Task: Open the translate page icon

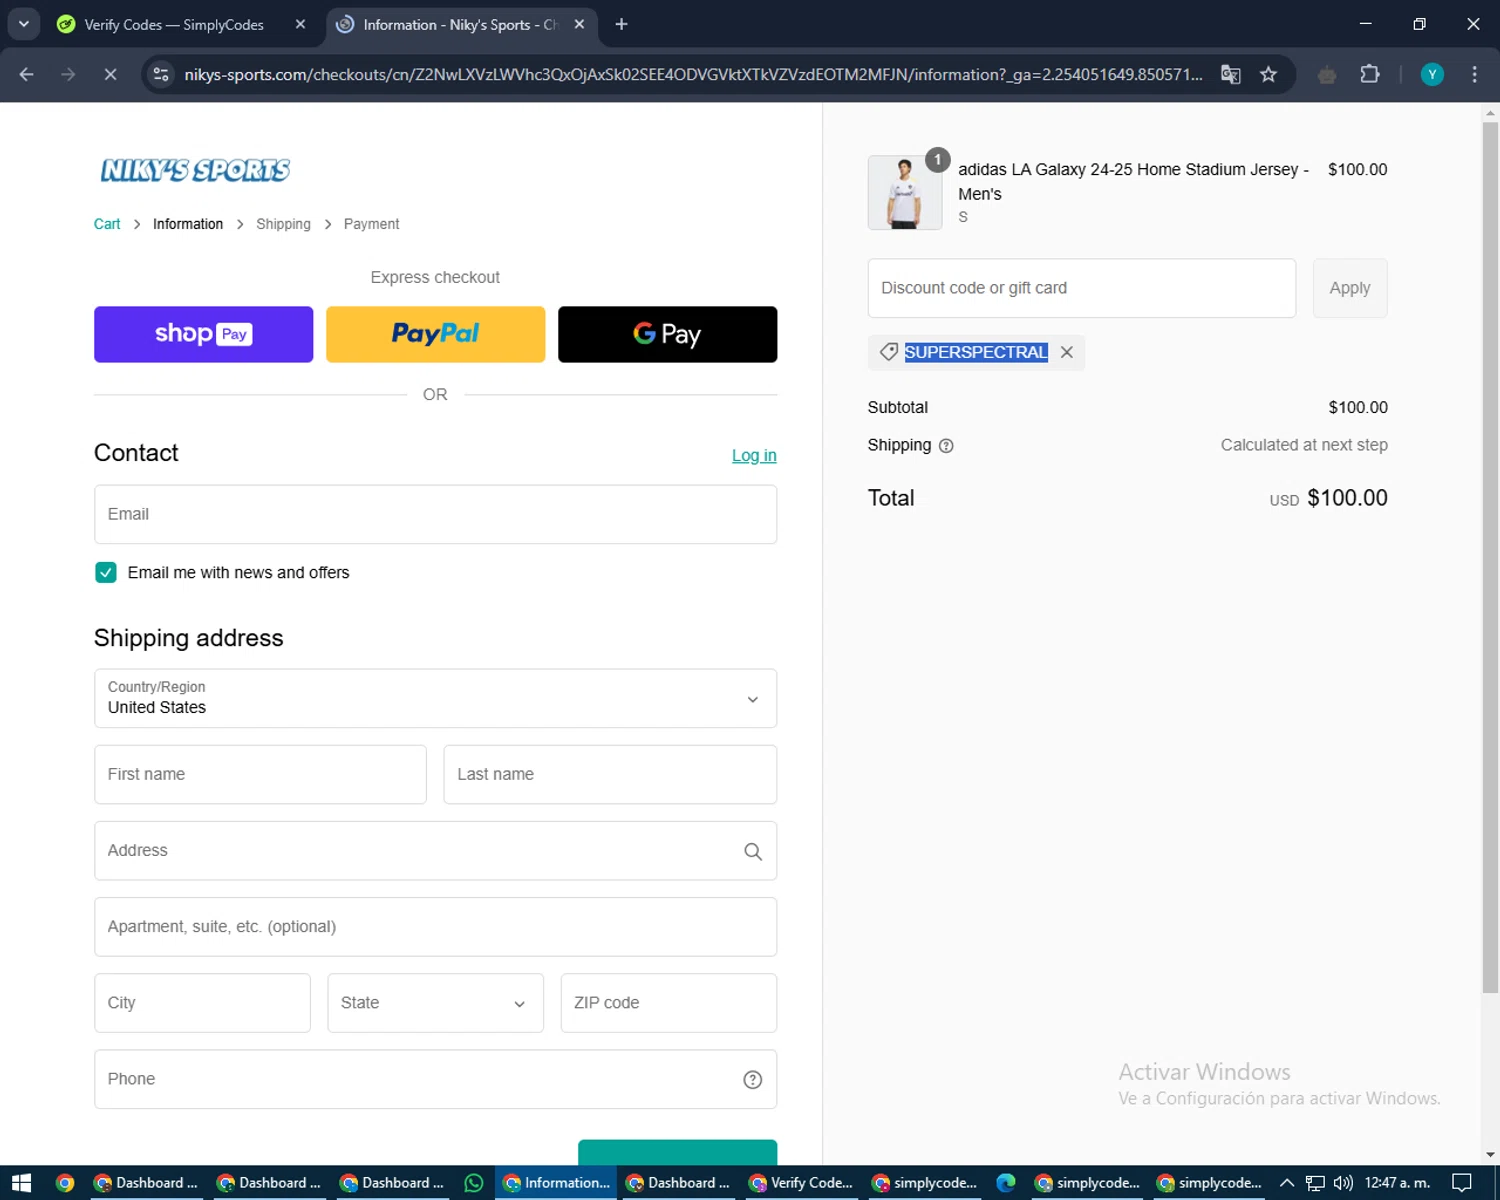Action: pos(1231,75)
